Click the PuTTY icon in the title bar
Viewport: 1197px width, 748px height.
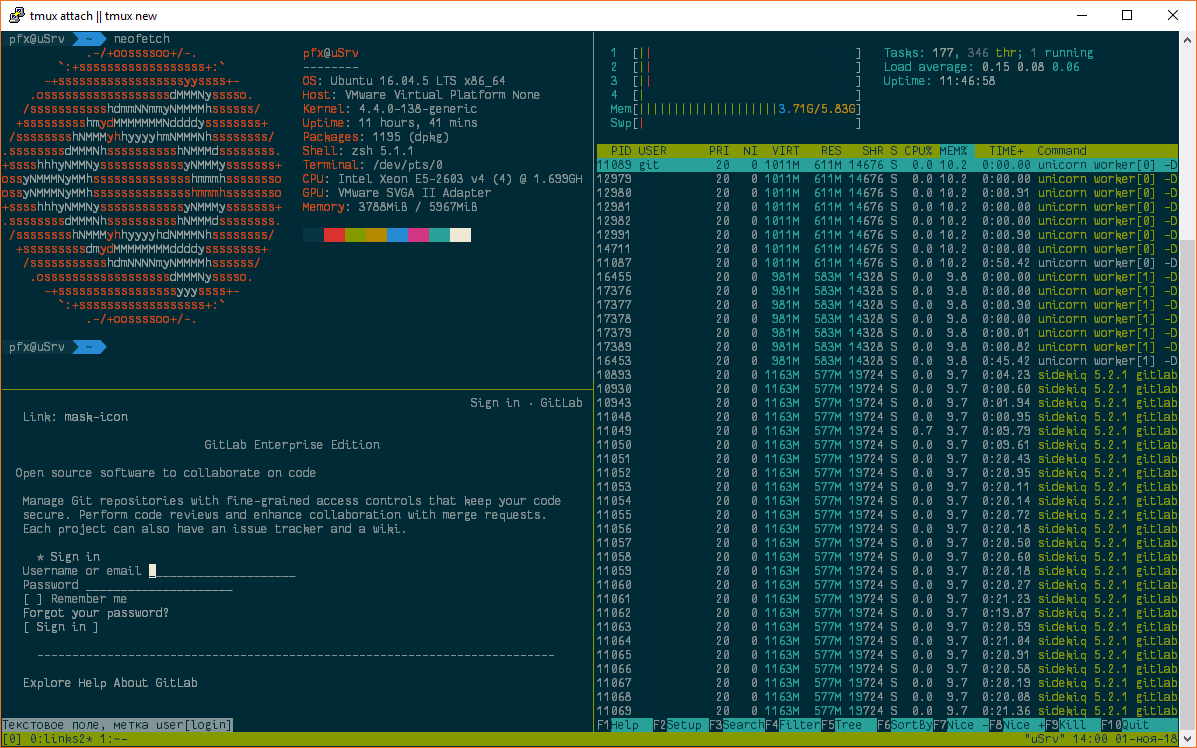pos(15,15)
